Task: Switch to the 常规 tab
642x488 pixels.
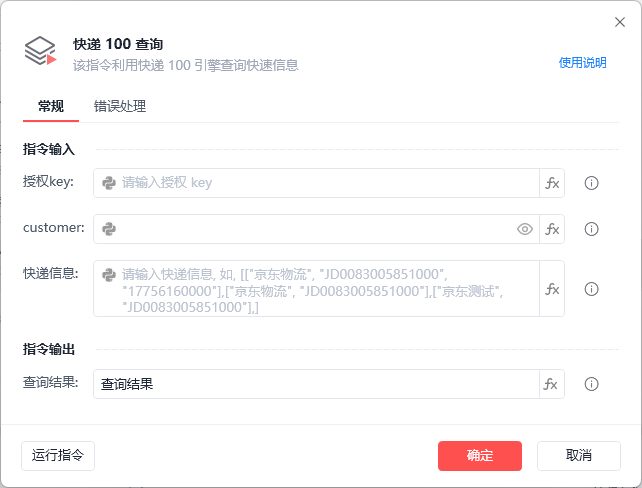Action: (x=51, y=106)
